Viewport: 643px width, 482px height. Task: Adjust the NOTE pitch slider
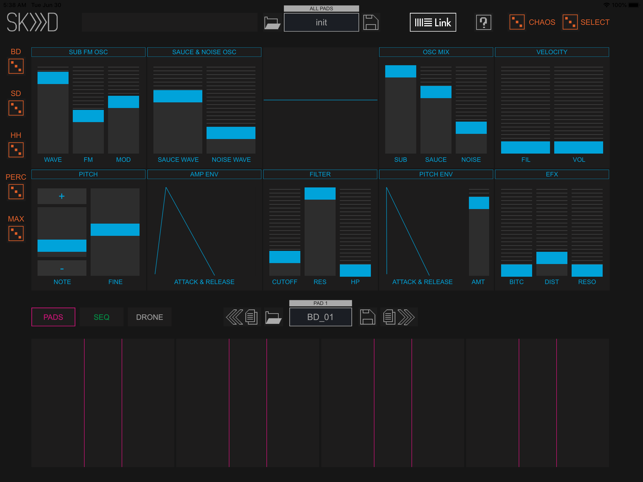pos(62,232)
